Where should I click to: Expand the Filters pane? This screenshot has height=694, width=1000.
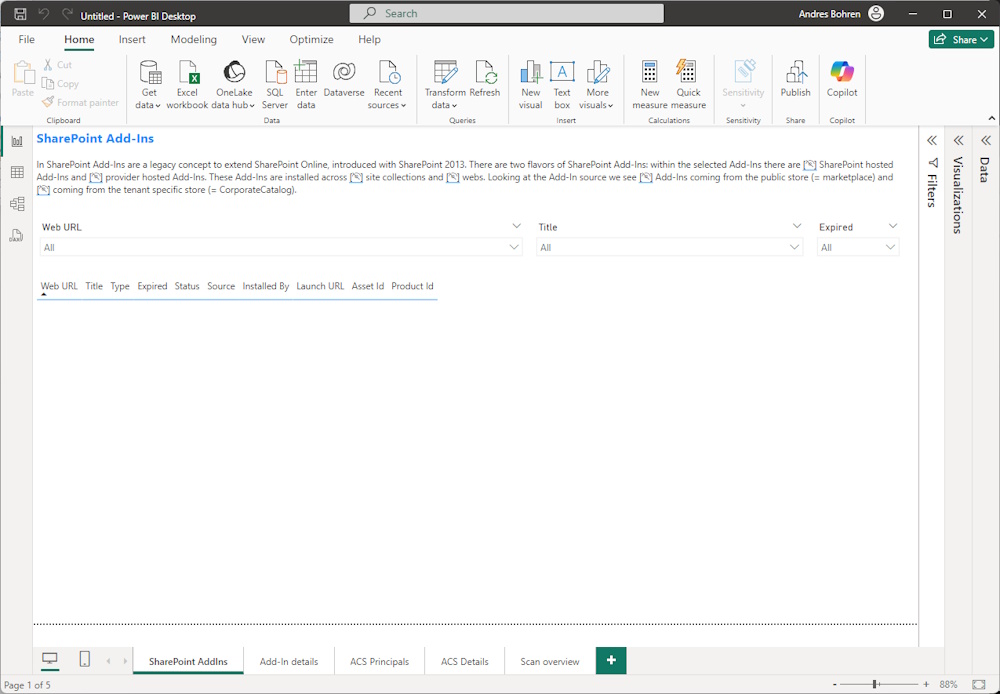point(932,140)
